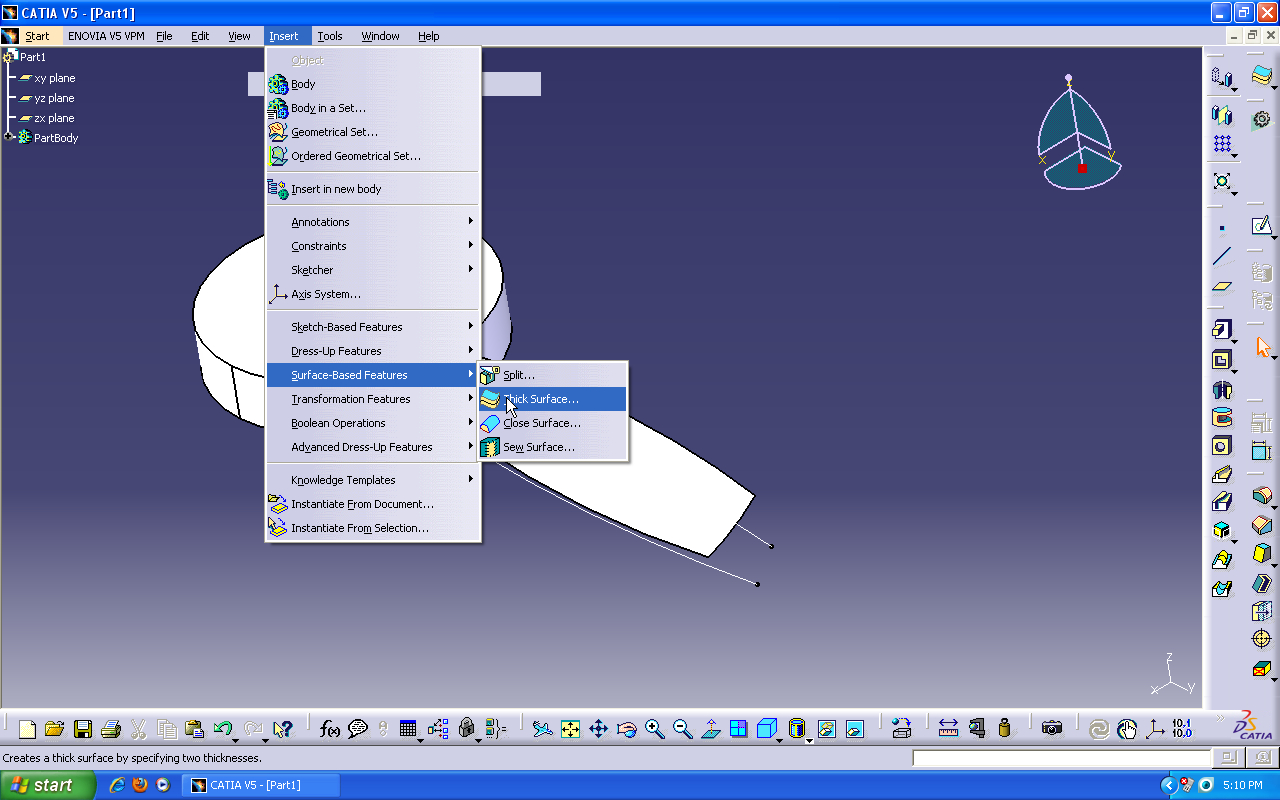
Task: Choose Sew Surface in the submenu
Action: [553, 447]
